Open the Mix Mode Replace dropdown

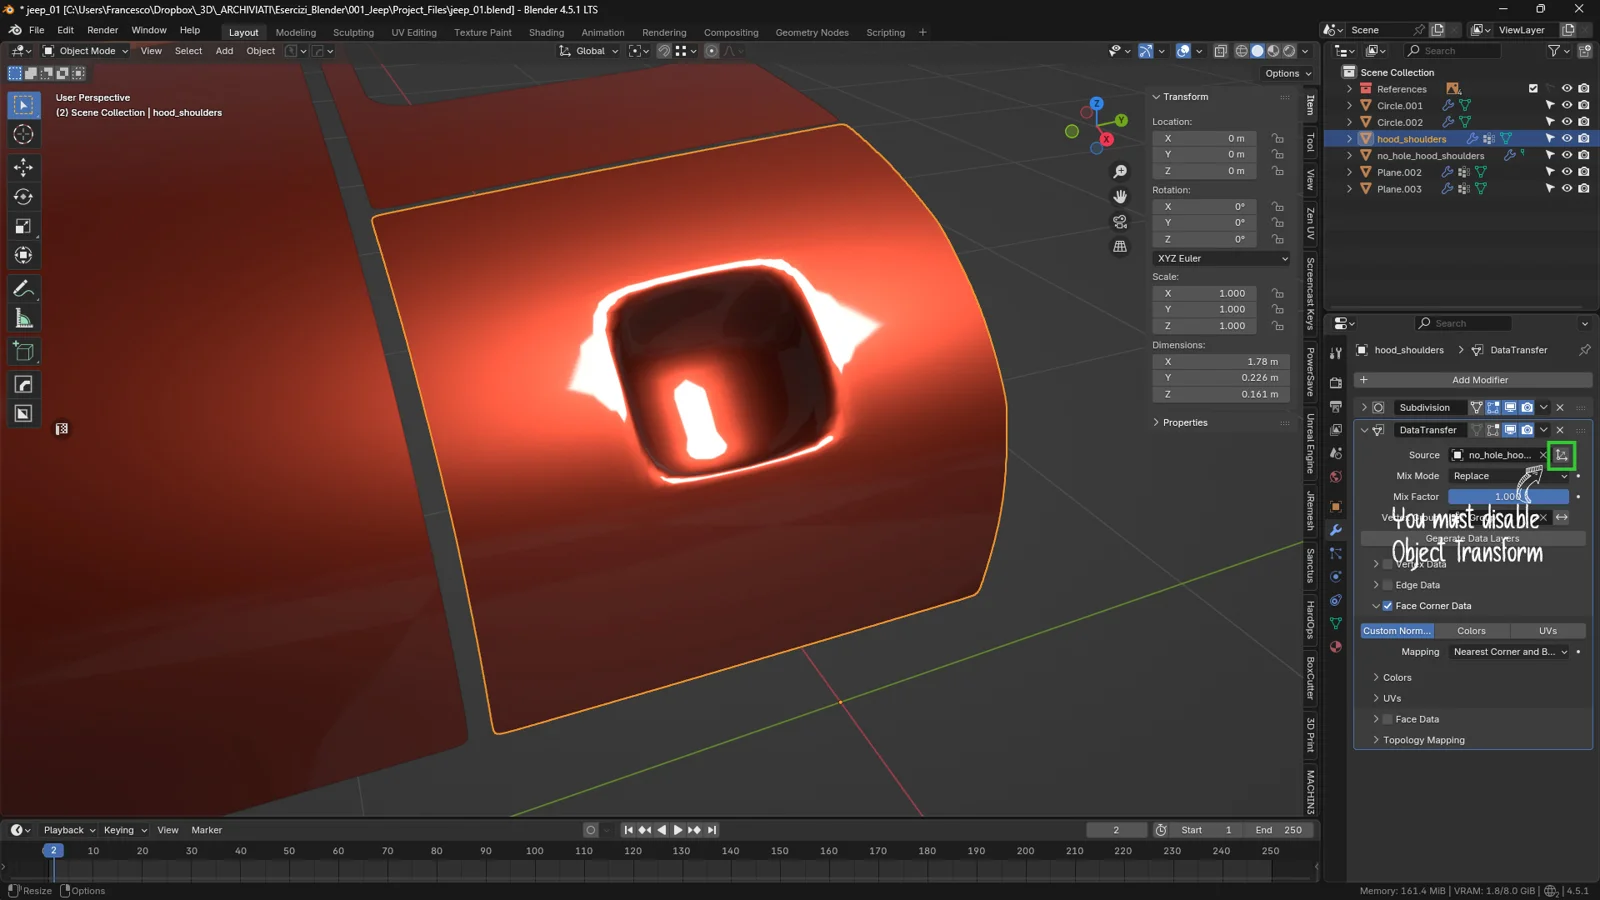[1510, 476]
